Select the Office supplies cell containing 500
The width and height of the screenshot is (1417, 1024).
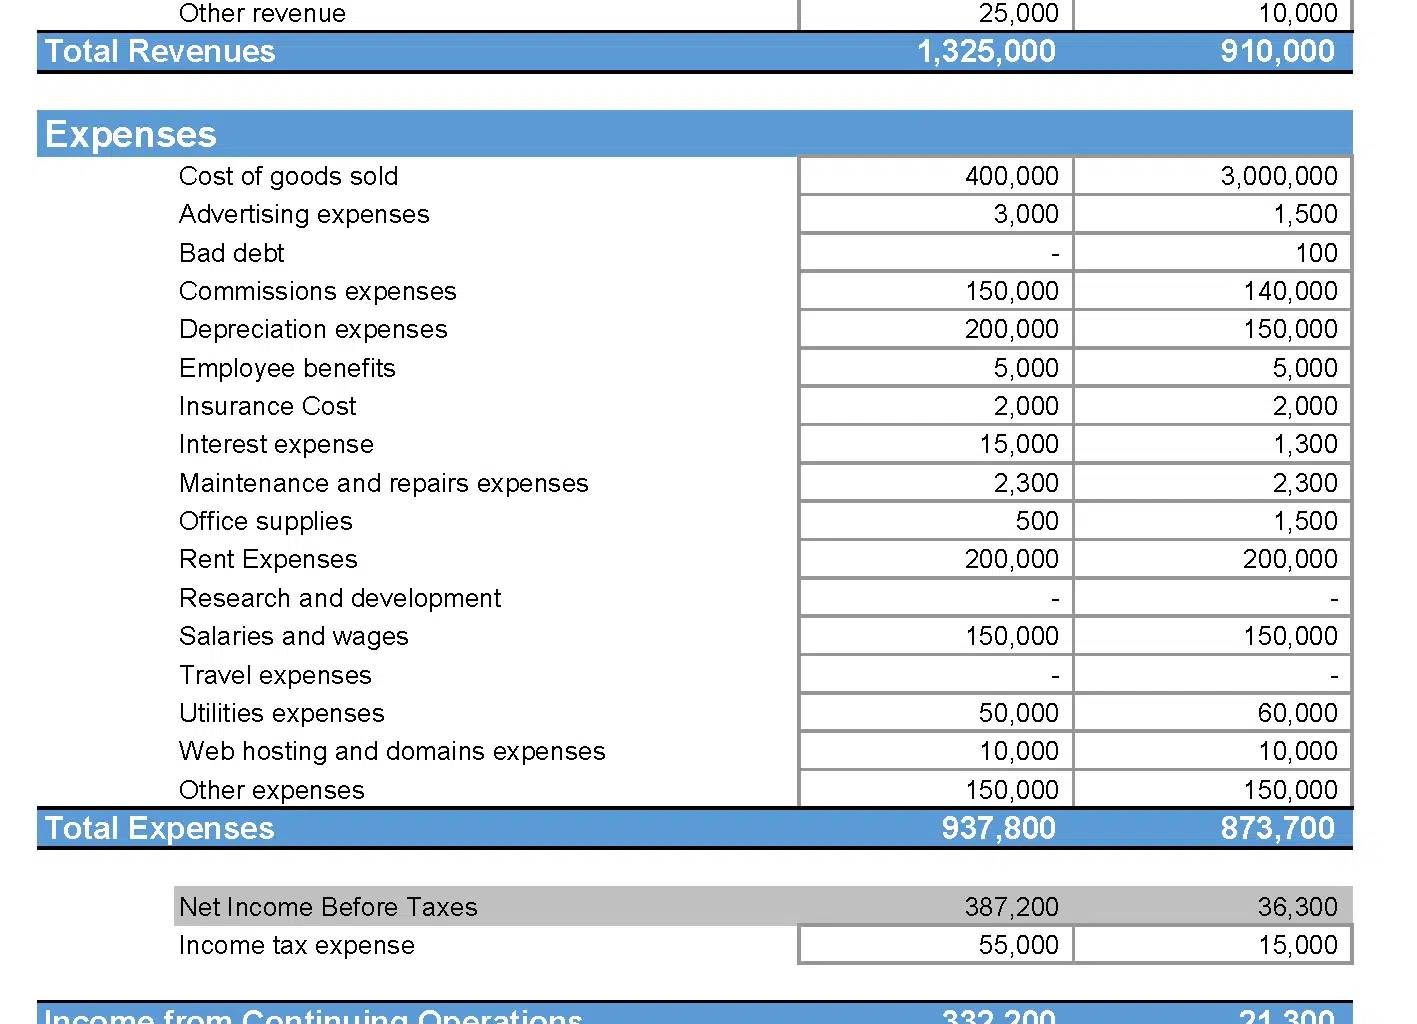936,521
